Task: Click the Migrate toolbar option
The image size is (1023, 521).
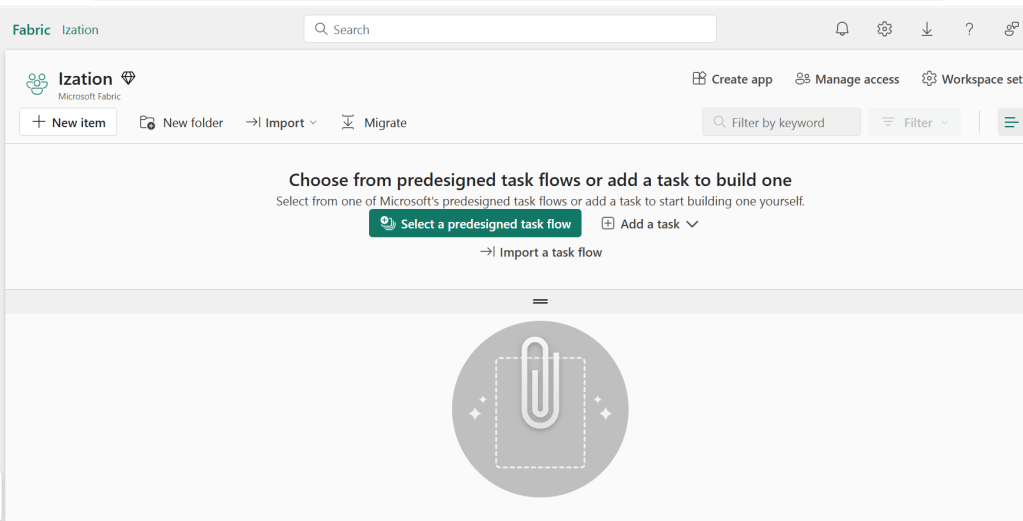Action: click(x=374, y=122)
